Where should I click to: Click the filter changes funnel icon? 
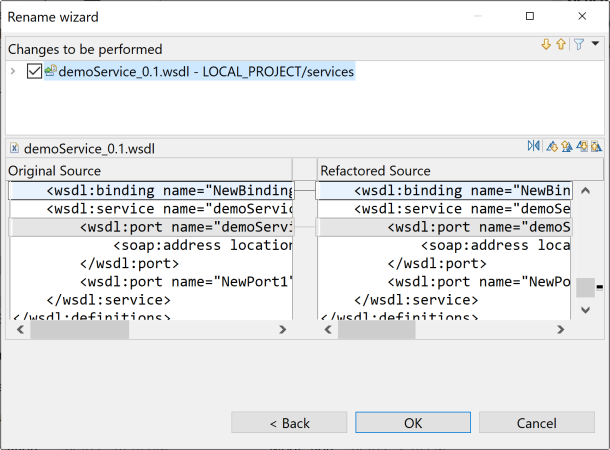coord(578,44)
